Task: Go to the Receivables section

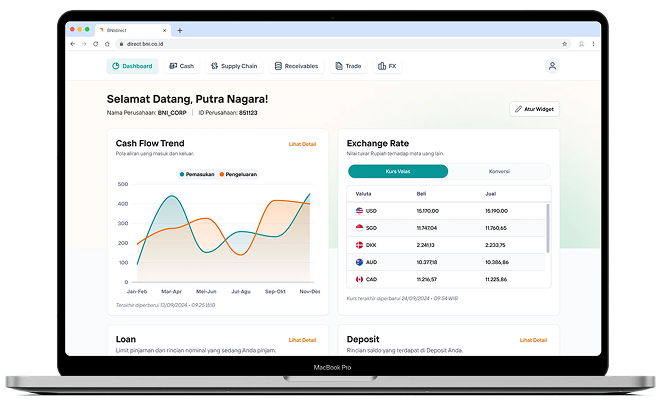Action: pyautogui.click(x=296, y=66)
